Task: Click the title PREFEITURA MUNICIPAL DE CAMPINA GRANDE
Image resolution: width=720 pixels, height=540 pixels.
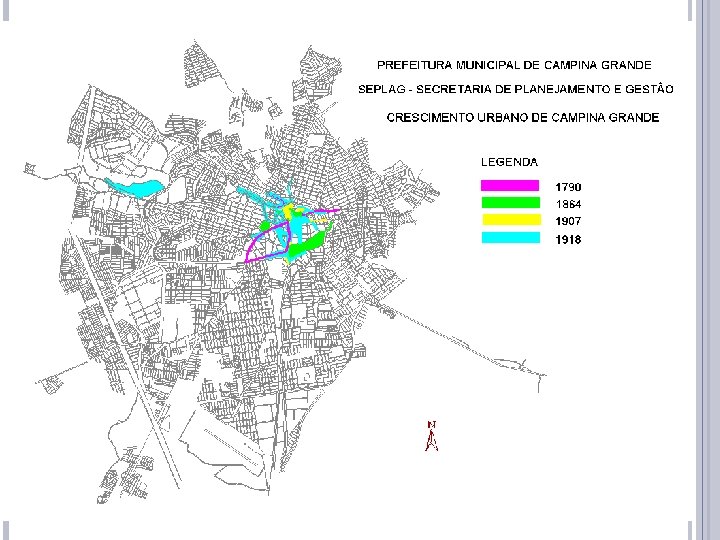Action: point(514,65)
